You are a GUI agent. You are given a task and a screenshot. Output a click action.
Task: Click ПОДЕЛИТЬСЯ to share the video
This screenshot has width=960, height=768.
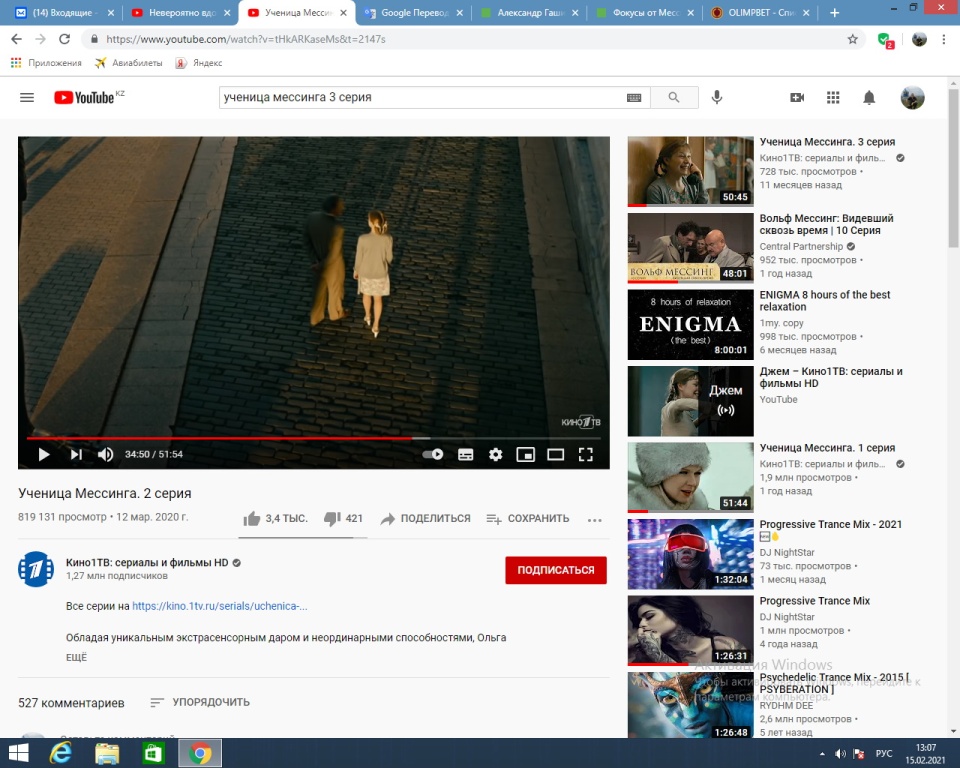[426, 519]
